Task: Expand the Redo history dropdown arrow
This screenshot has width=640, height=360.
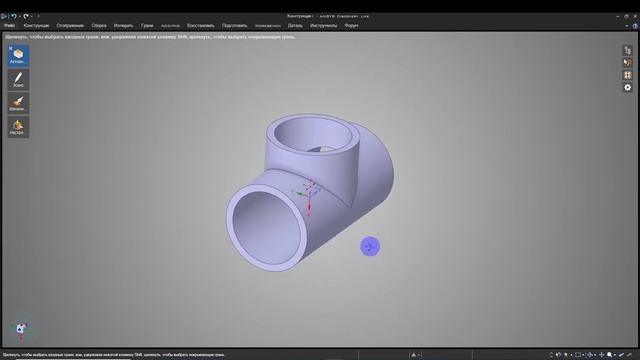Action: [x=31, y=16]
